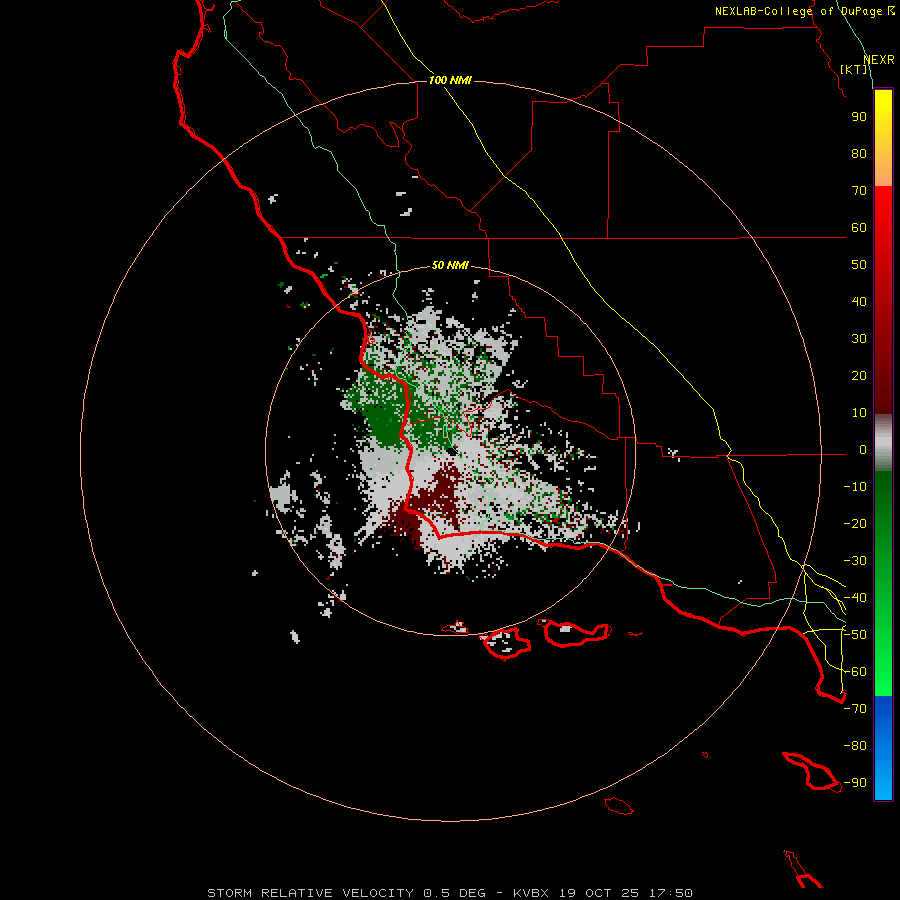The height and width of the screenshot is (900, 900).
Task: Click the "KVBX" station identifier
Action: (532, 893)
